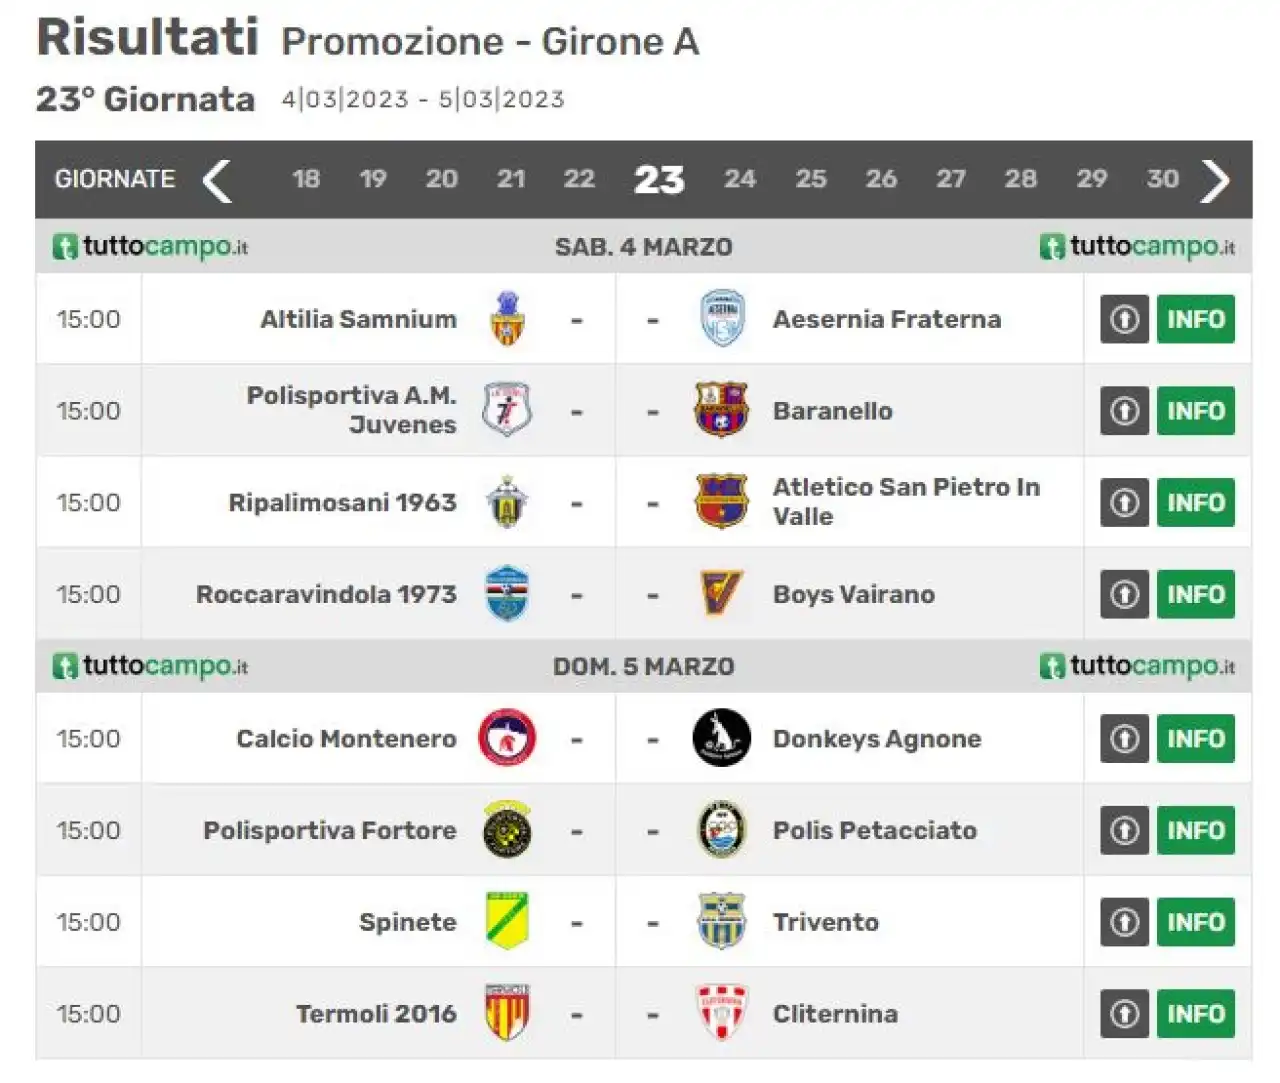Open the Trivento team link
Screen dimensions: 1280x1083
pos(826,922)
